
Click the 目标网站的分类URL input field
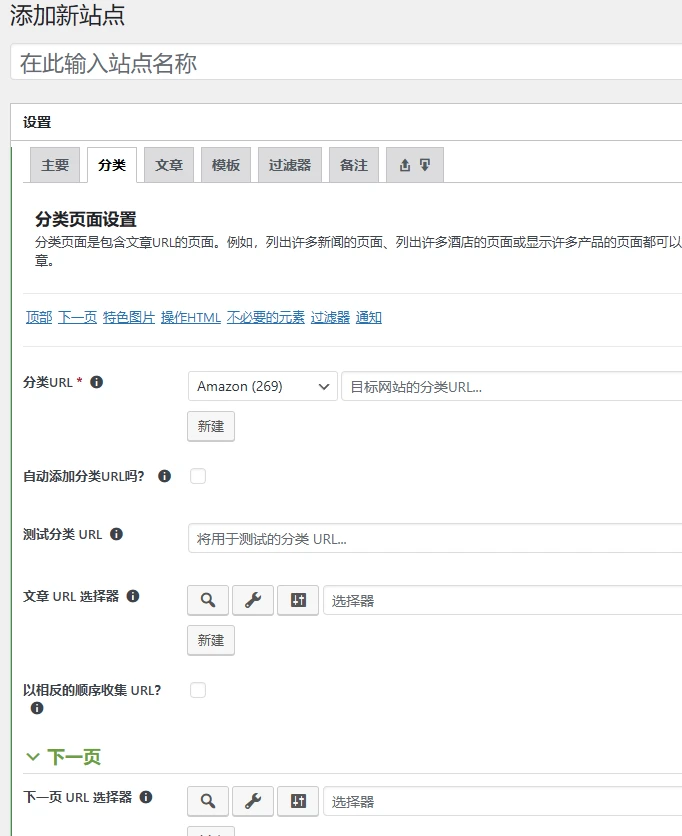tap(512, 387)
